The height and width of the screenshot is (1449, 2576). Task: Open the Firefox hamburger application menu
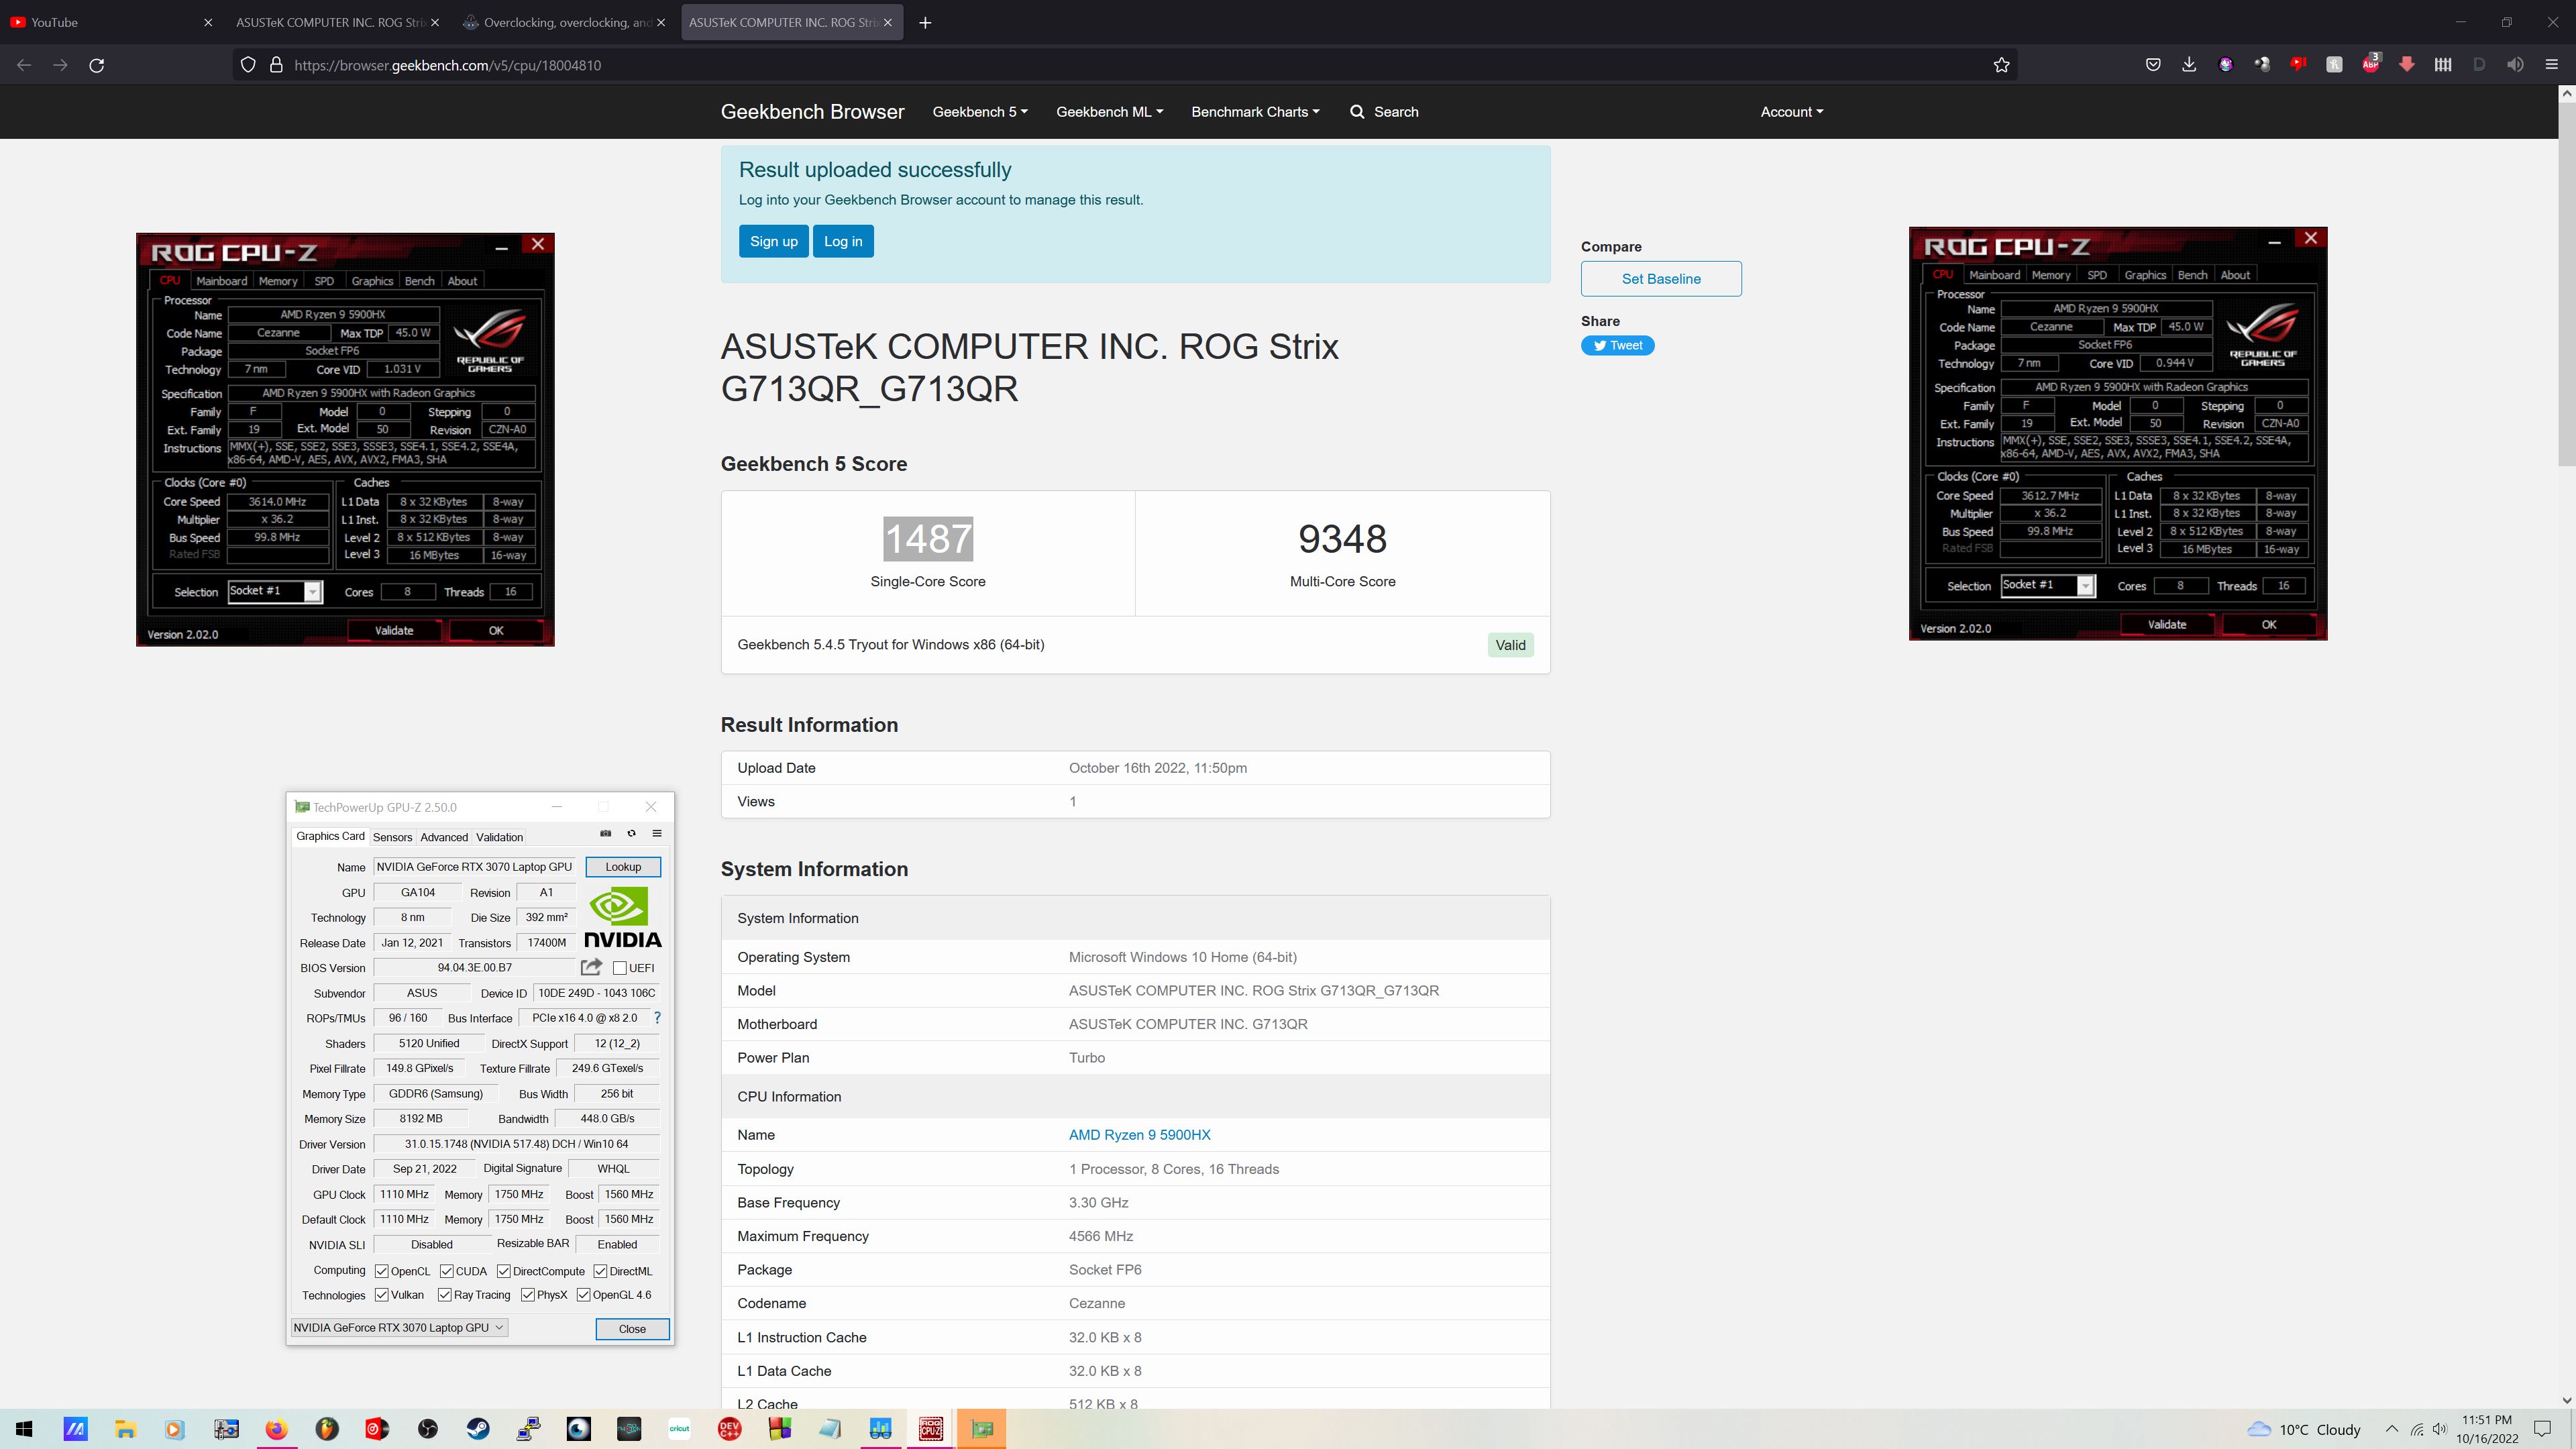click(2551, 65)
